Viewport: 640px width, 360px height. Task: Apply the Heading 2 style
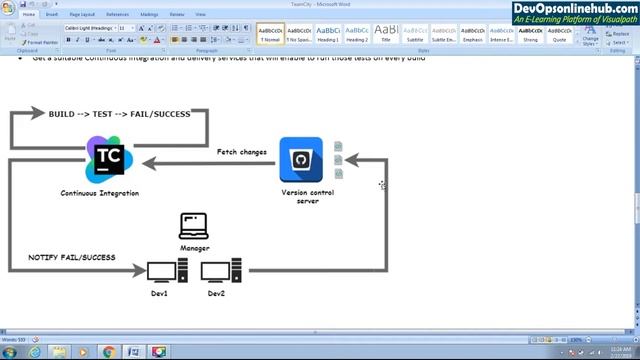[x=357, y=33]
